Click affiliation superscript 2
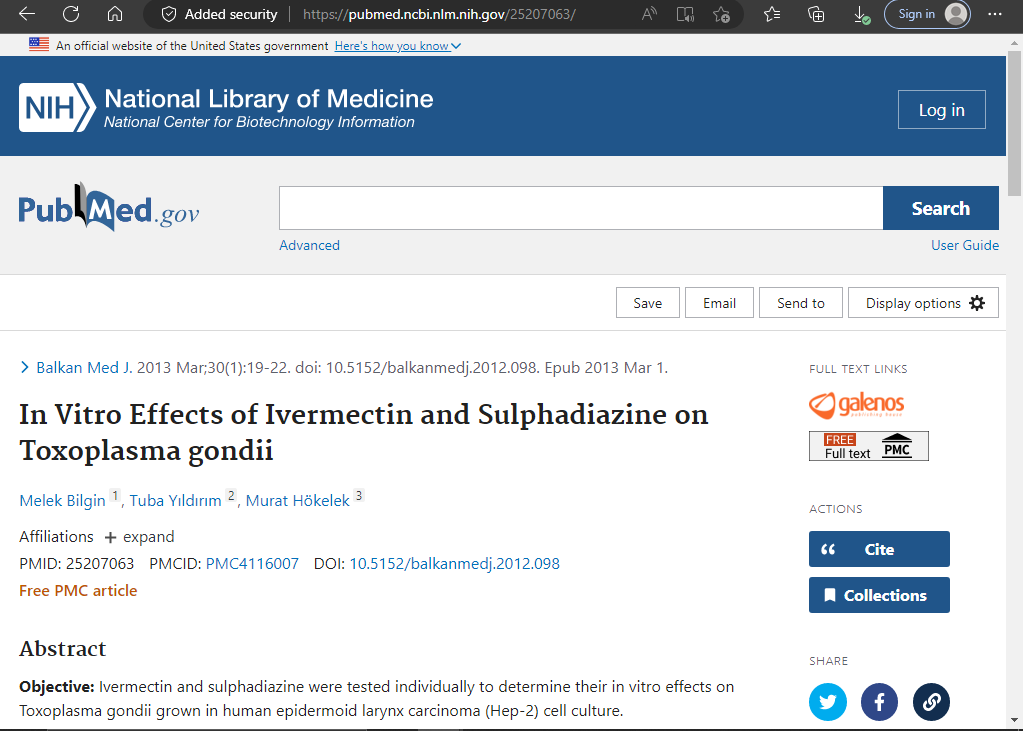Image resolution: width=1023 pixels, height=731 pixels. (231, 495)
